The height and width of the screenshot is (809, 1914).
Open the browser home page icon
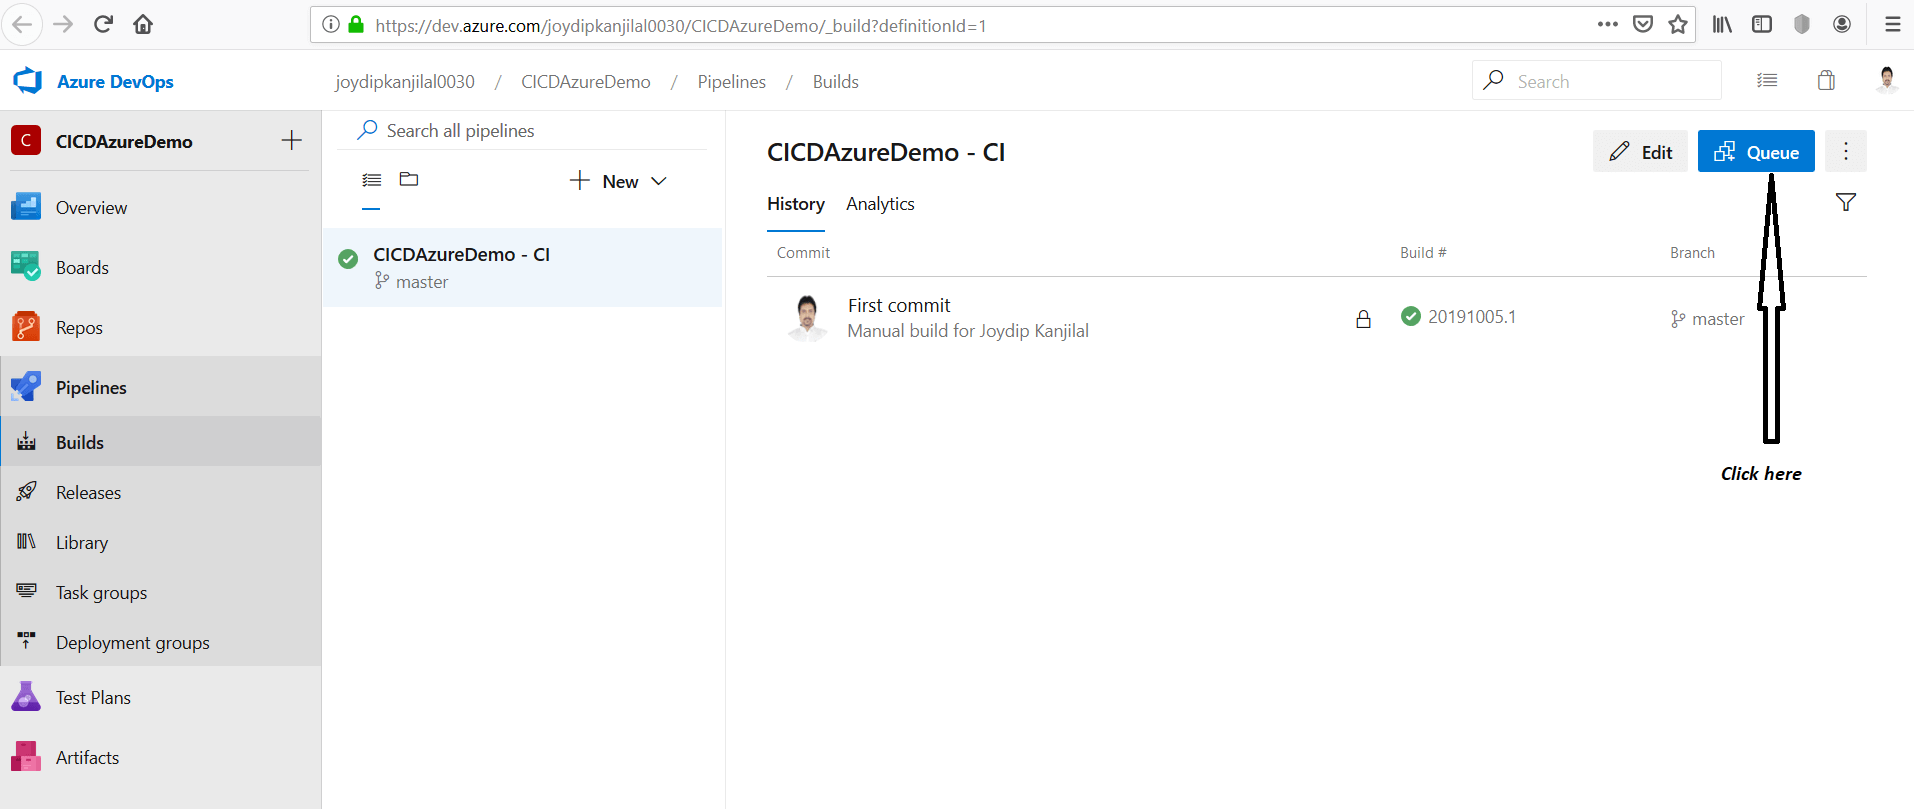tap(143, 24)
